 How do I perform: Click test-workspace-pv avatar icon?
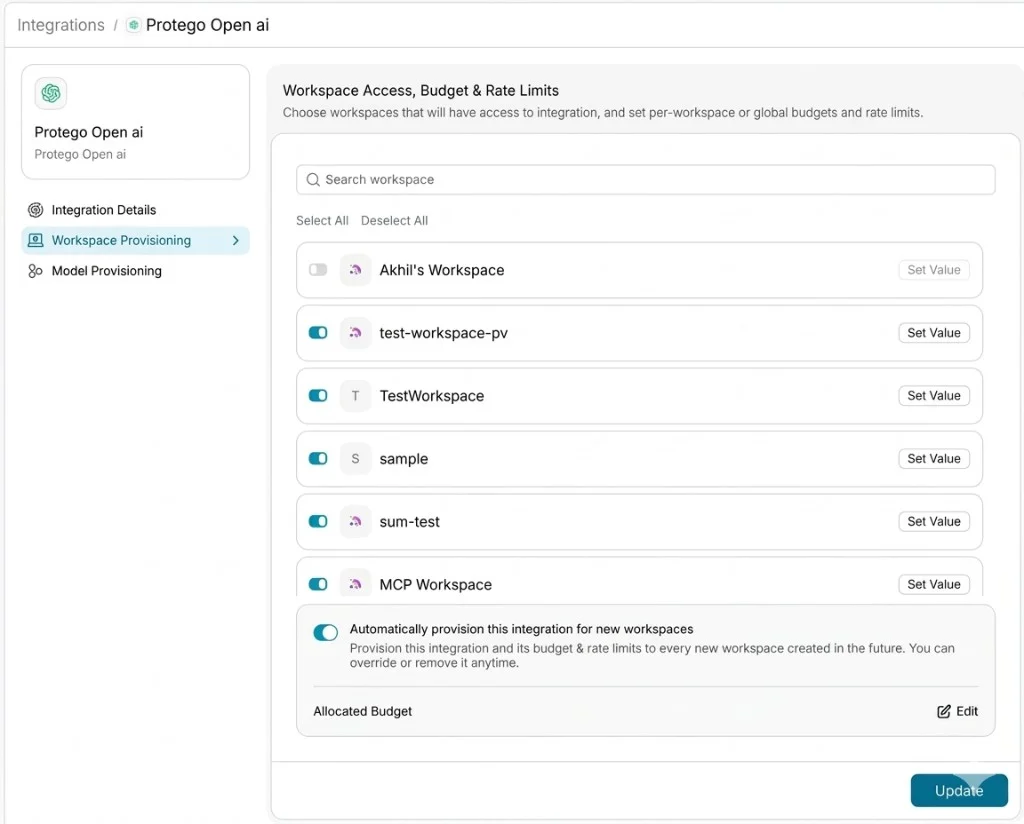355,332
